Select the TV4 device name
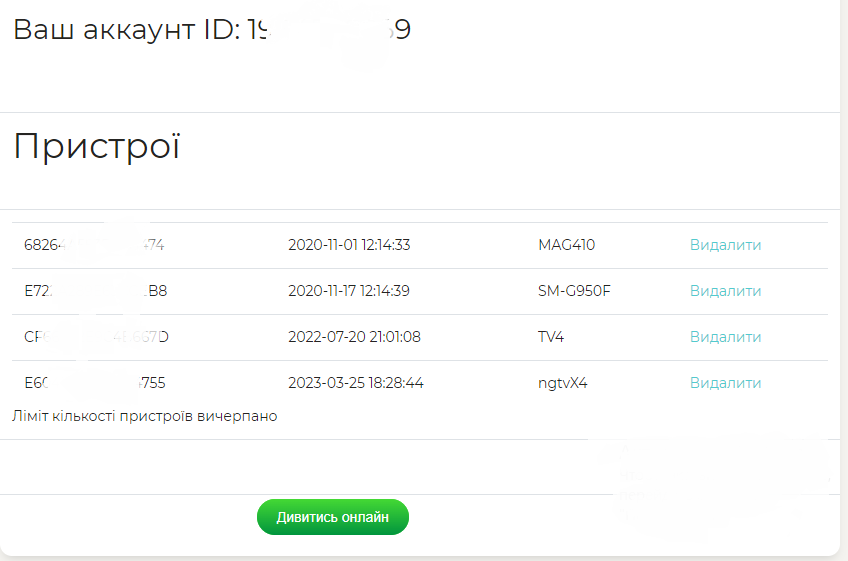Screen dimensions: 848x561 click(x=551, y=337)
